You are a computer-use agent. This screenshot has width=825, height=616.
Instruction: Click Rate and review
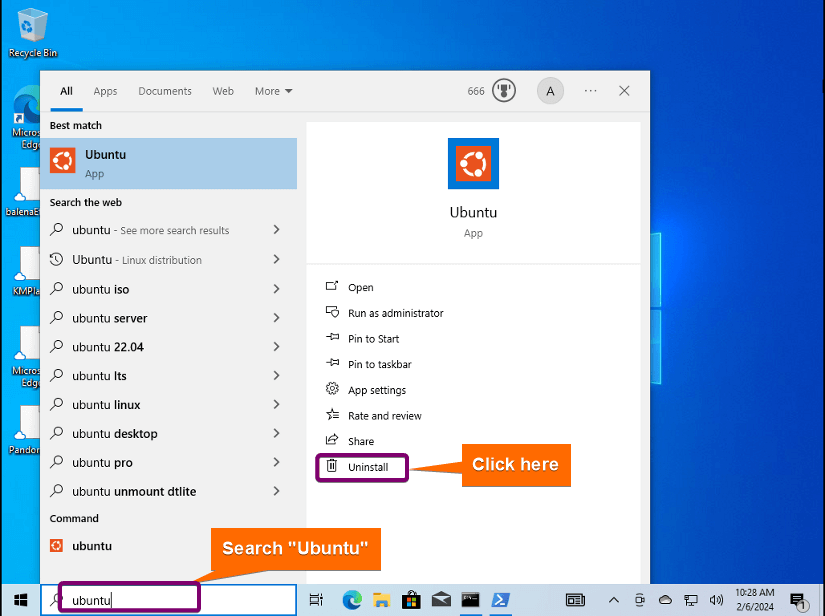(x=374, y=416)
